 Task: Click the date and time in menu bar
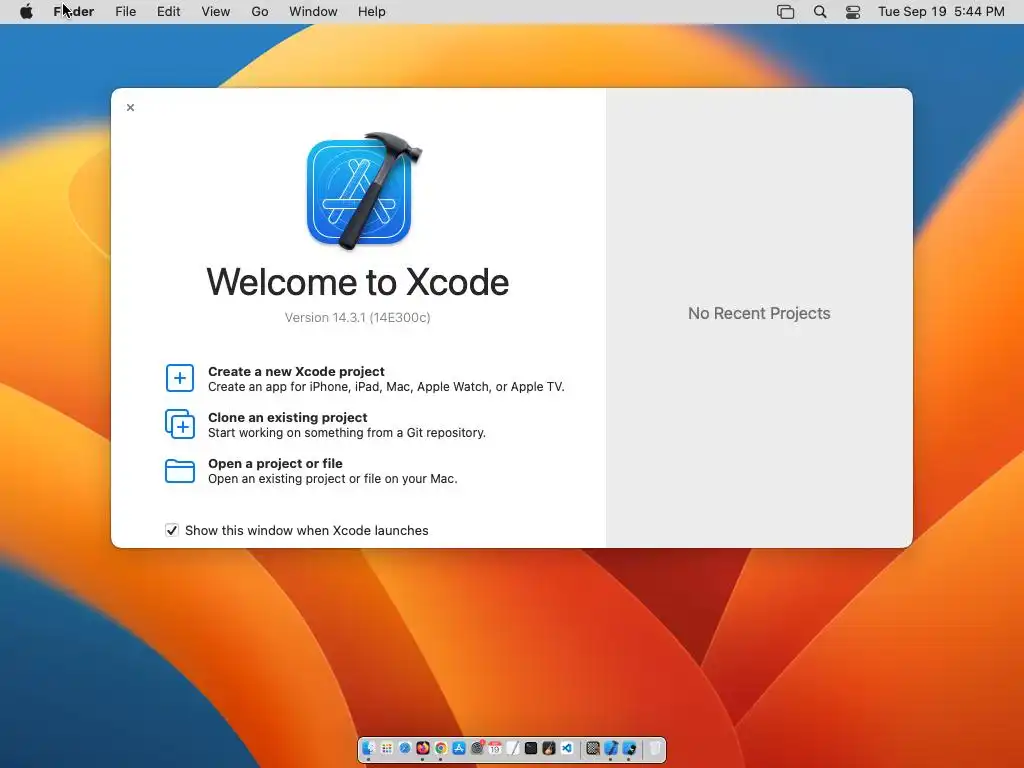[941, 12]
